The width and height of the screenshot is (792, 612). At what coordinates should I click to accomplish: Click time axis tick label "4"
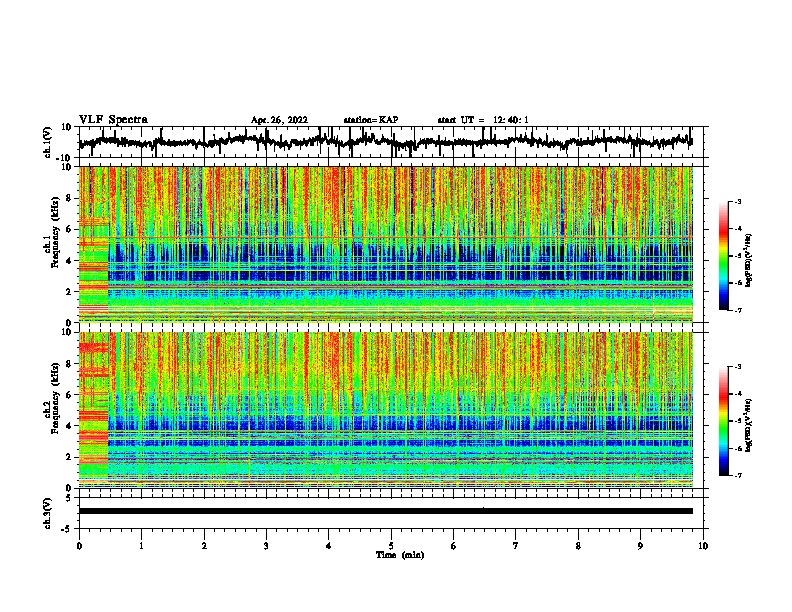(329, 546)
